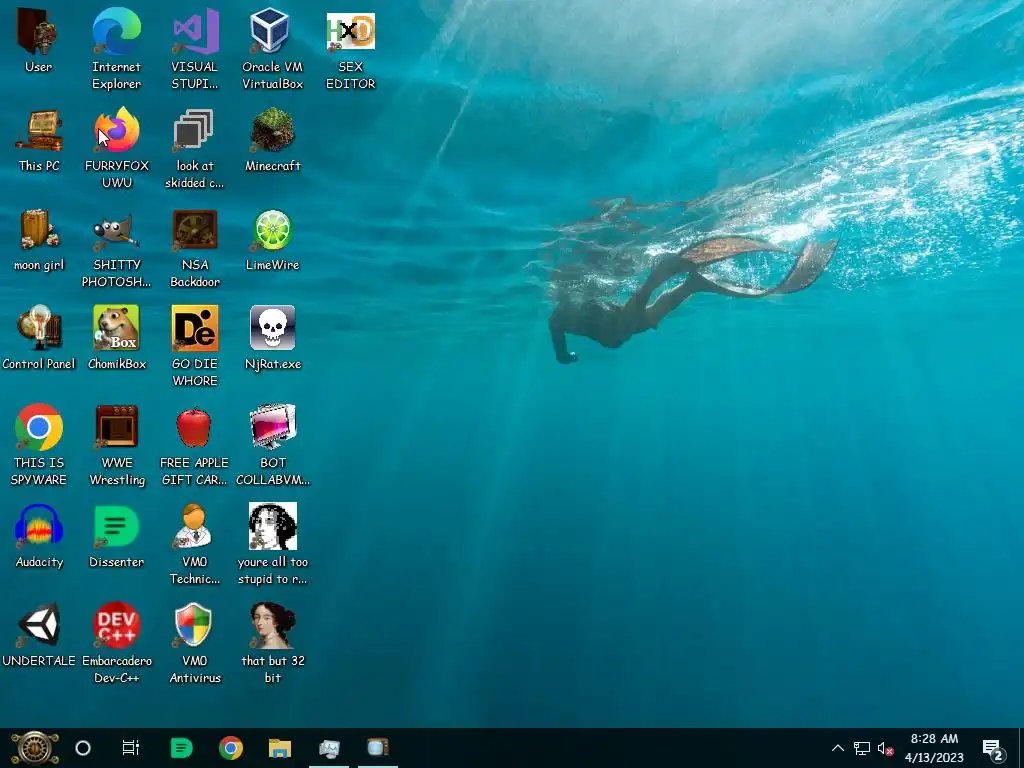Viewport: 1024px width, 768px height.
Task: Open File Explorer from the taskbar
Action: pos(280,748)
